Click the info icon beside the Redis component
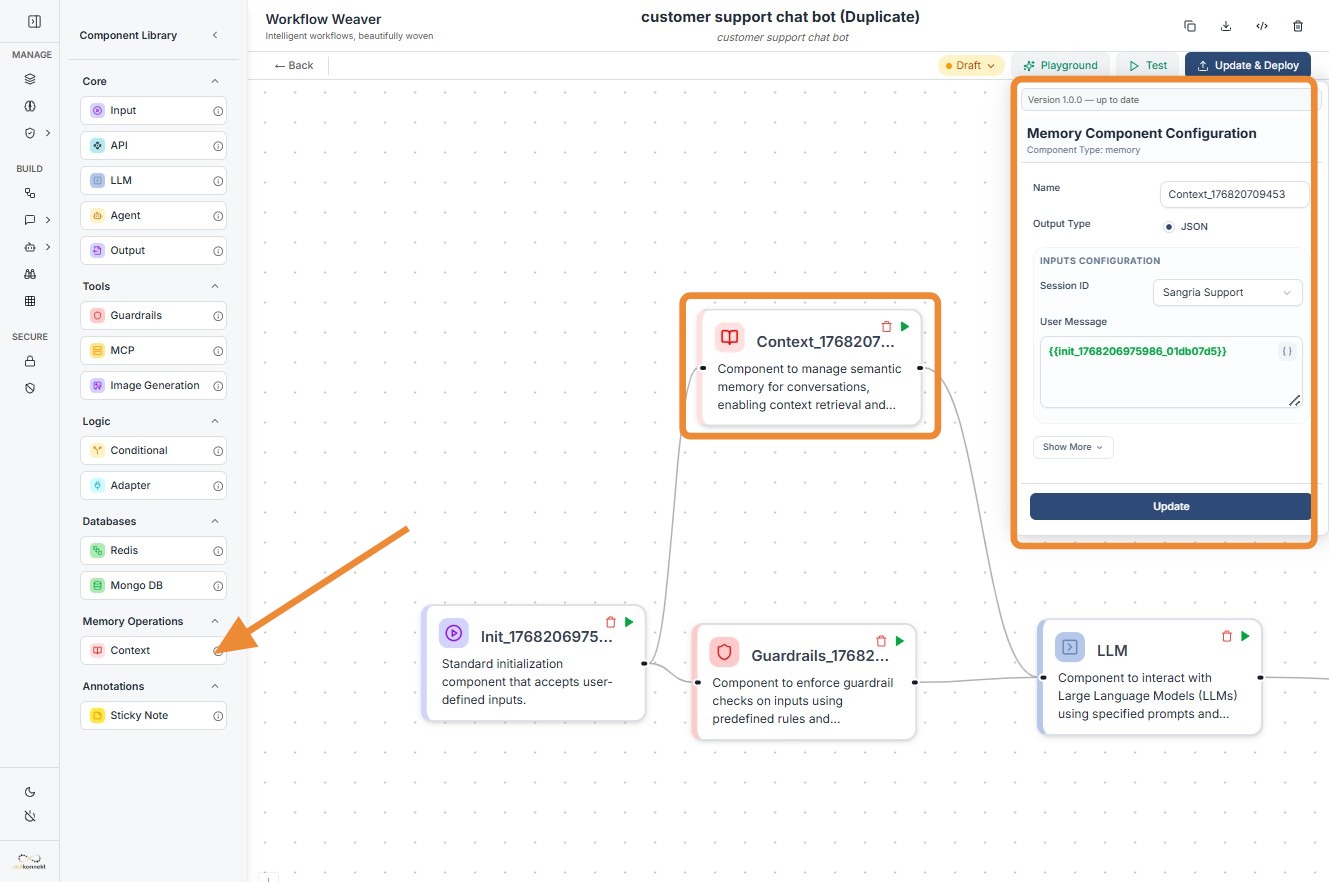The width and height of the screenshot is (1329, 882). pyautogui.click(x=218, y=551)
